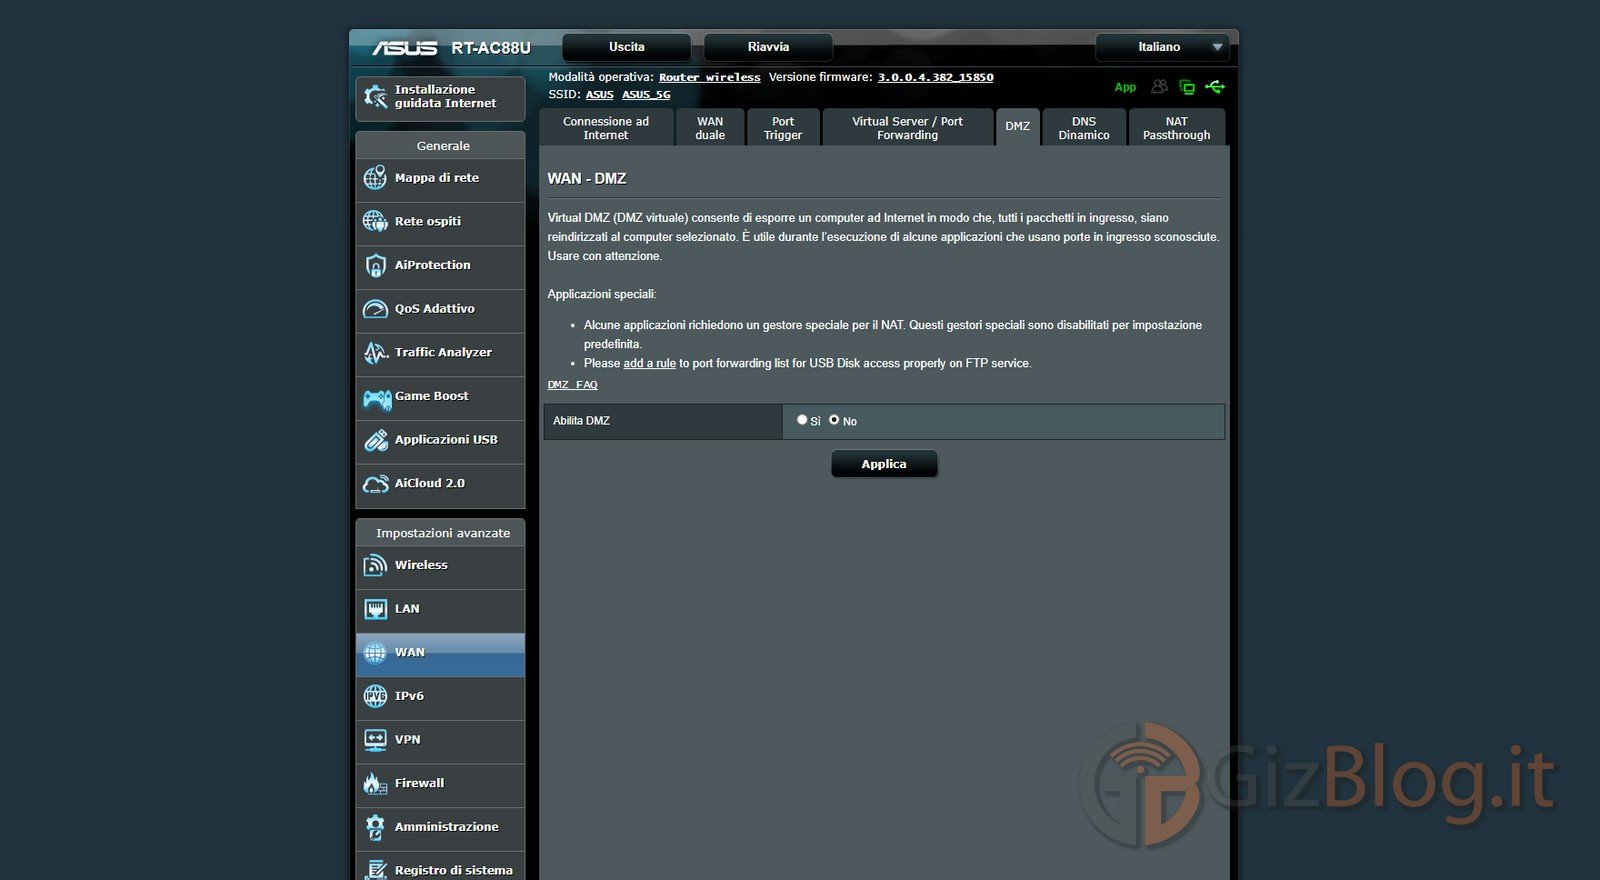The image size is (1600, 880).
Task: Open Traffic Analyzer icon
Action: [375, 352]
